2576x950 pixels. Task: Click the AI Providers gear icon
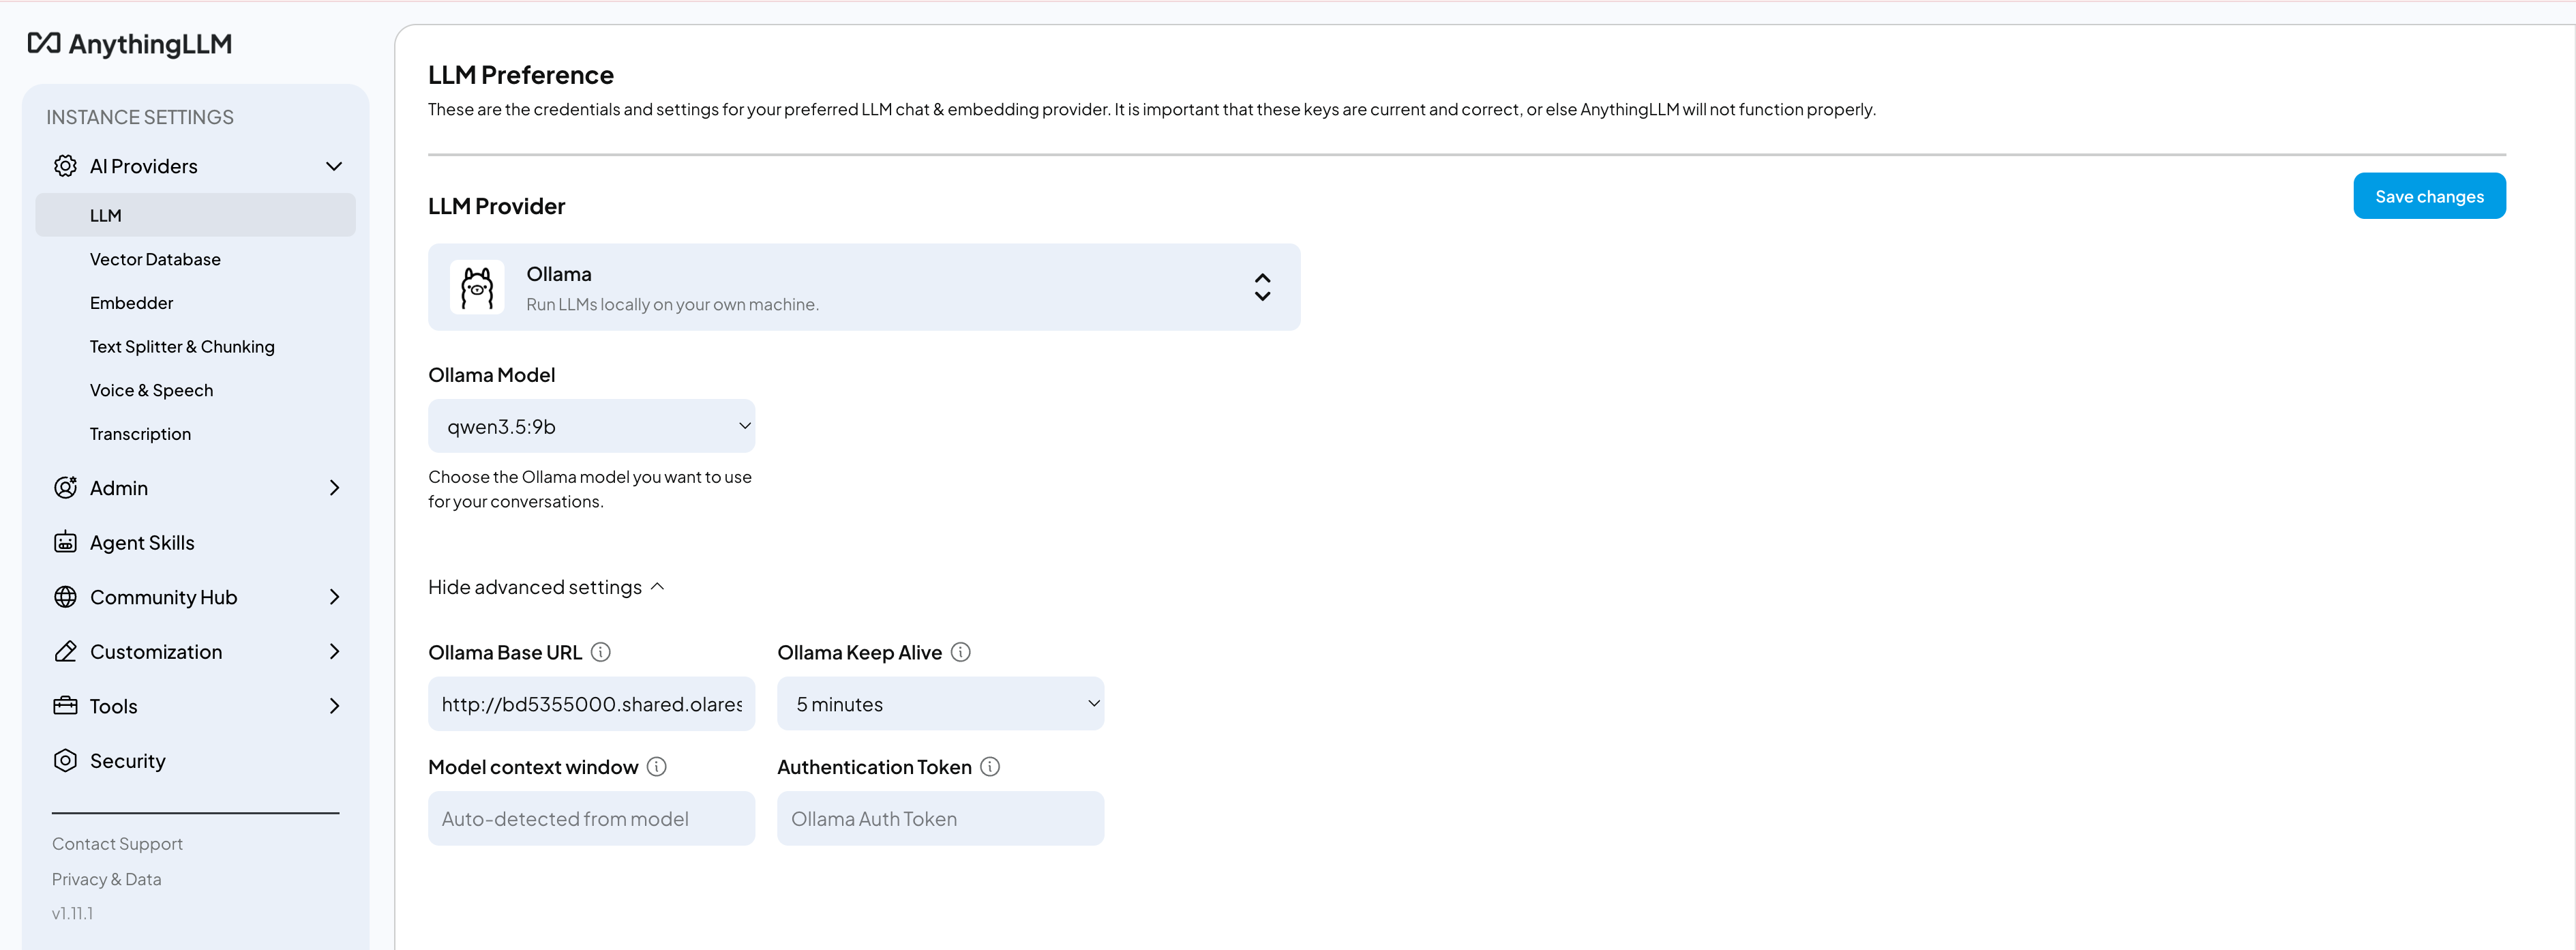pyautogui.click(x=65, y=166)
